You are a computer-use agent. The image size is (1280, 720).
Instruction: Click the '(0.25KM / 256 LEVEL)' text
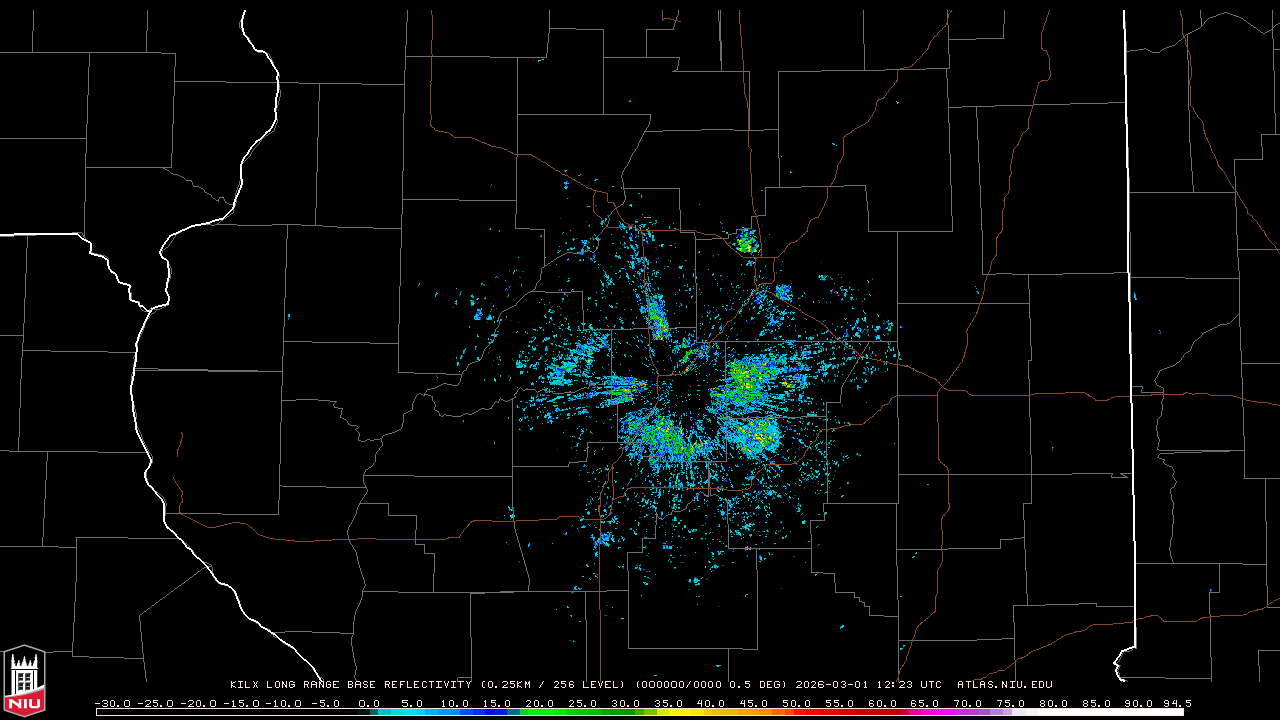[554, 685]
